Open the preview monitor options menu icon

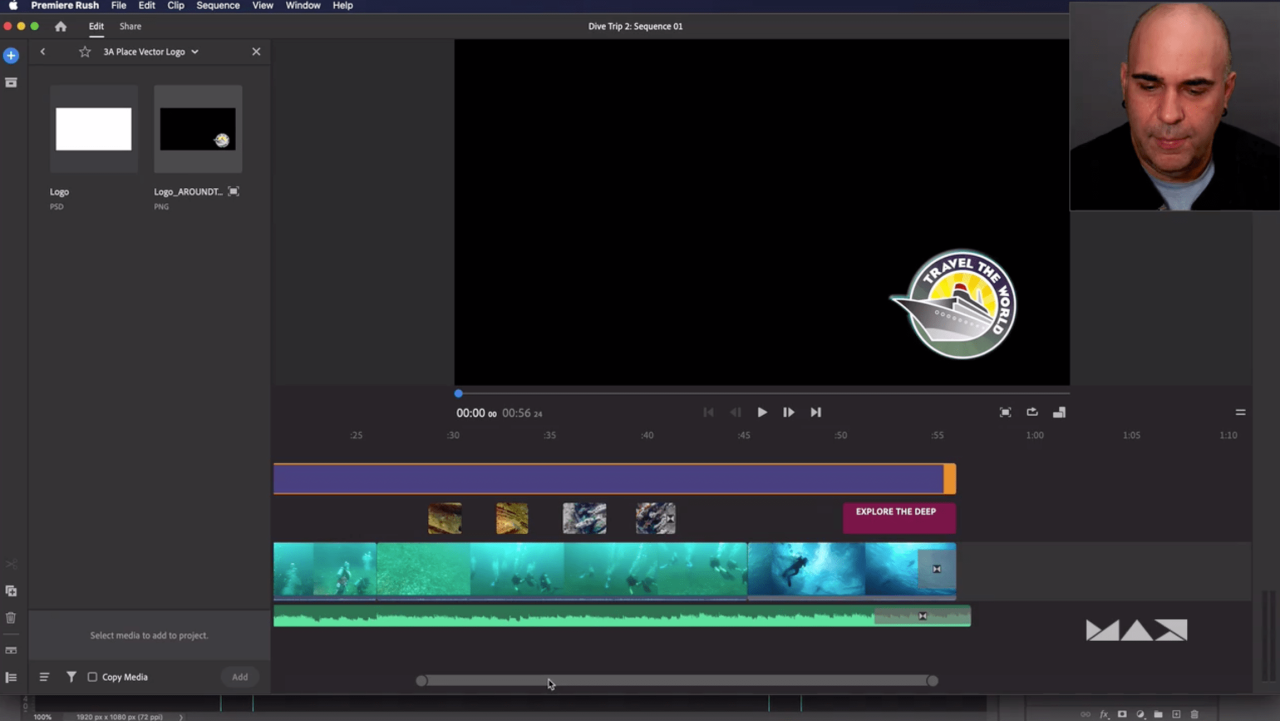pos(1240,412)
